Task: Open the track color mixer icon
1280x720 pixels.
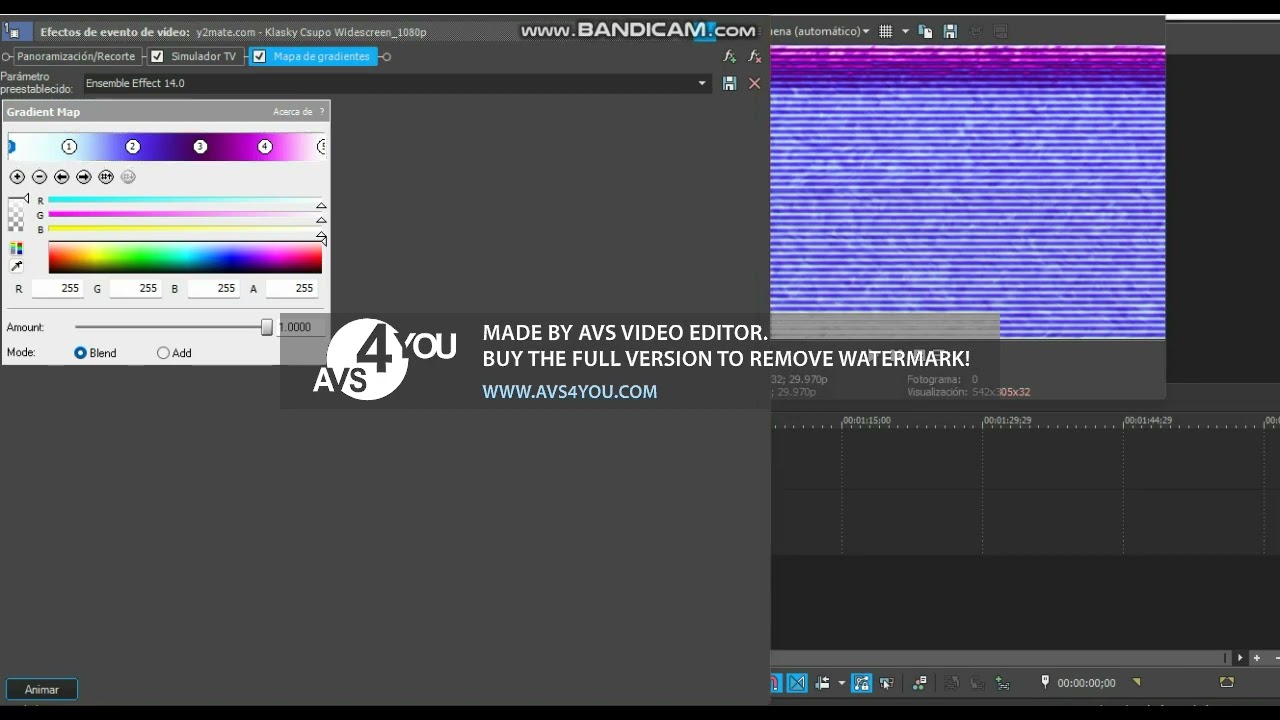Action: pos(919,683)
